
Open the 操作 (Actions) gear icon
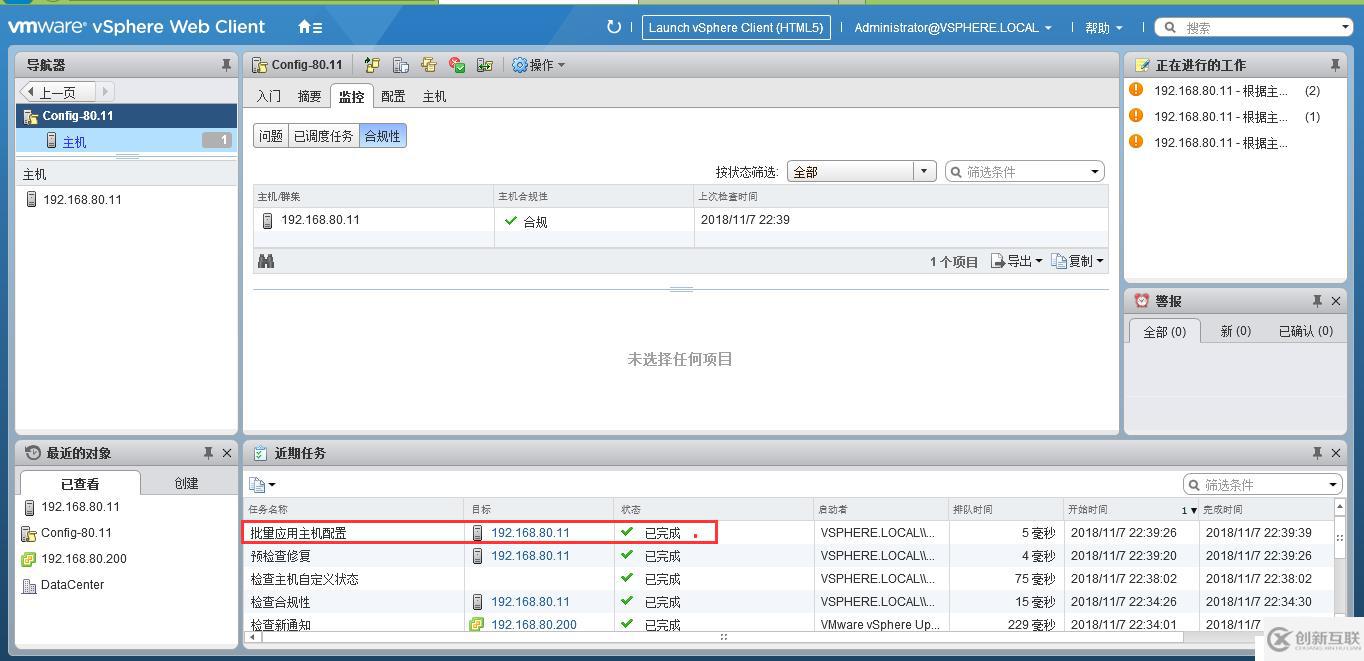[518, 65]
